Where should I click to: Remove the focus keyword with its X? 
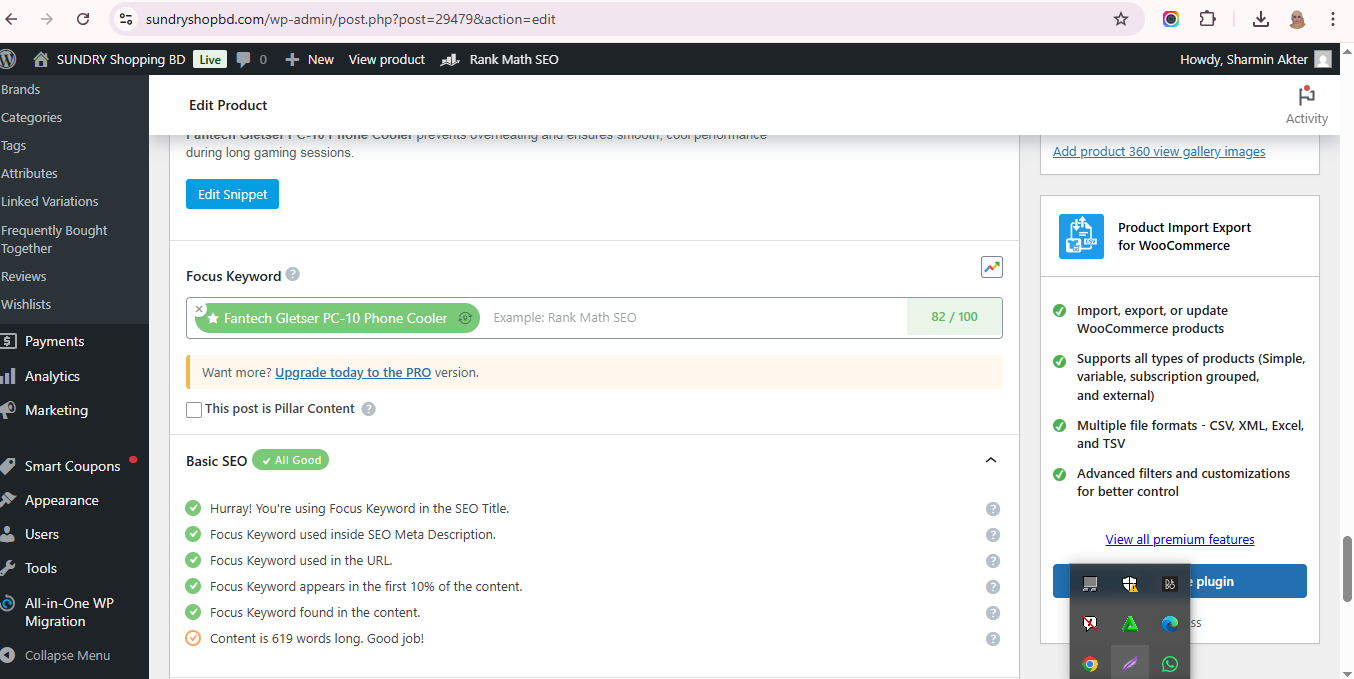[199, 309]
